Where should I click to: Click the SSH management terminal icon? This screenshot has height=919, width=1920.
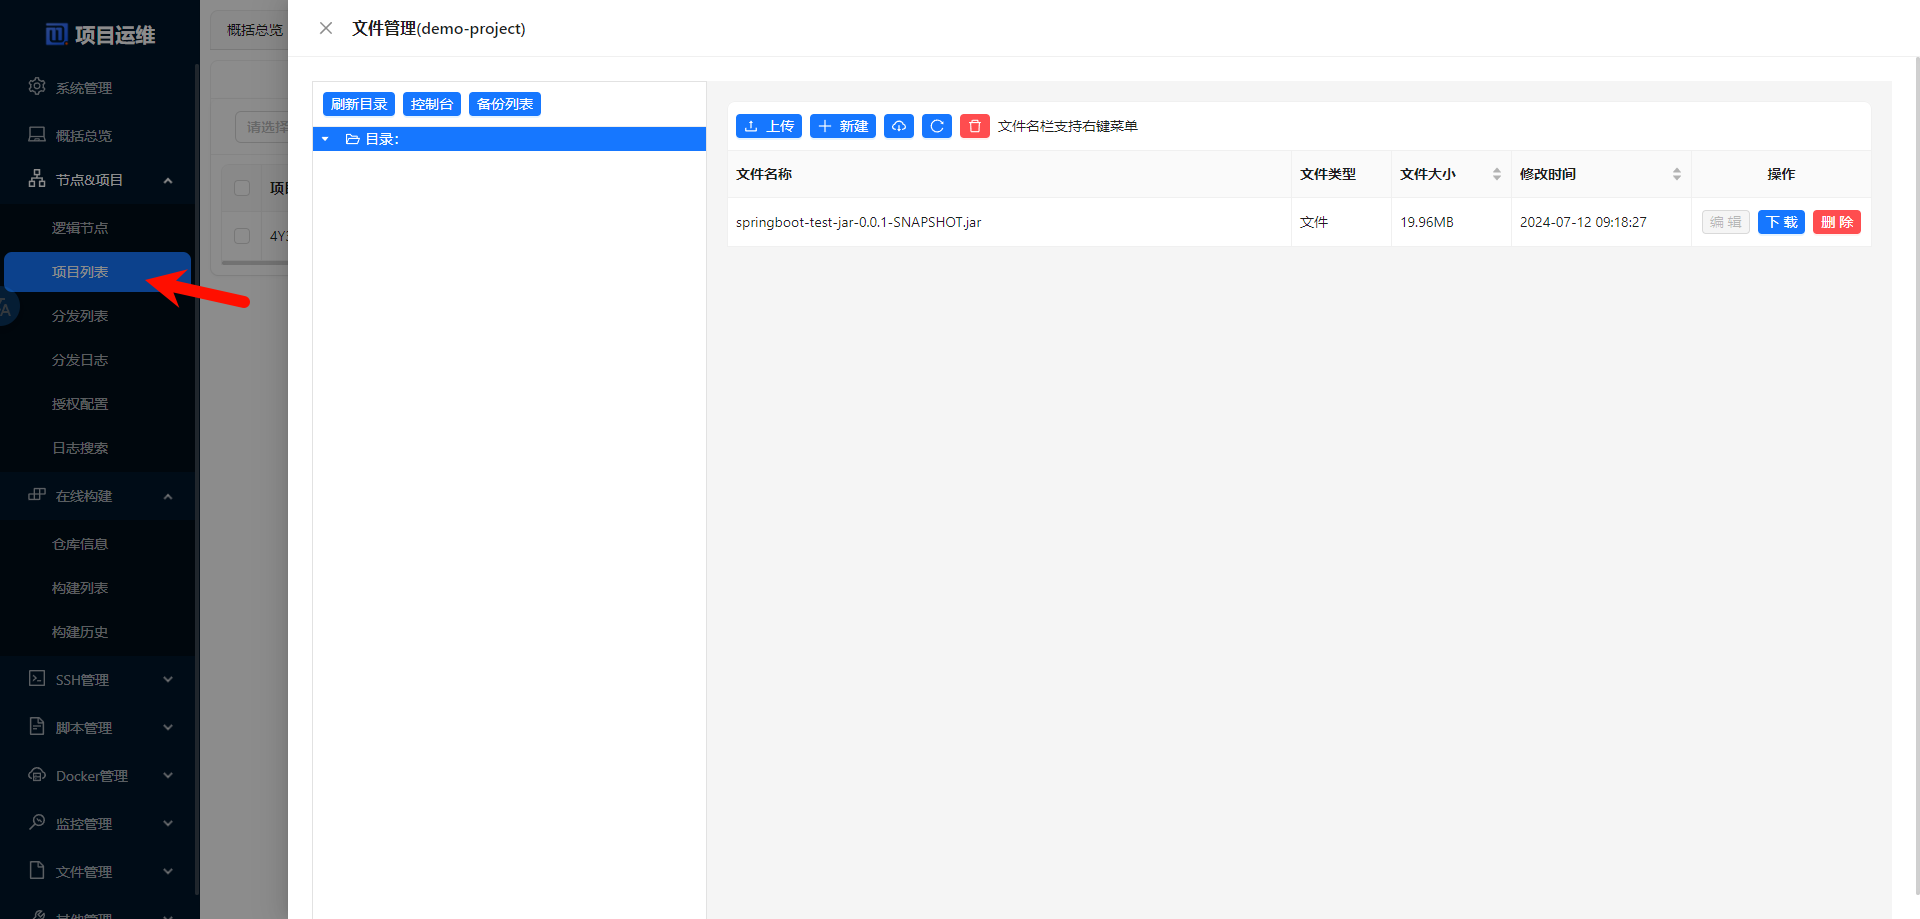[37, 679]
